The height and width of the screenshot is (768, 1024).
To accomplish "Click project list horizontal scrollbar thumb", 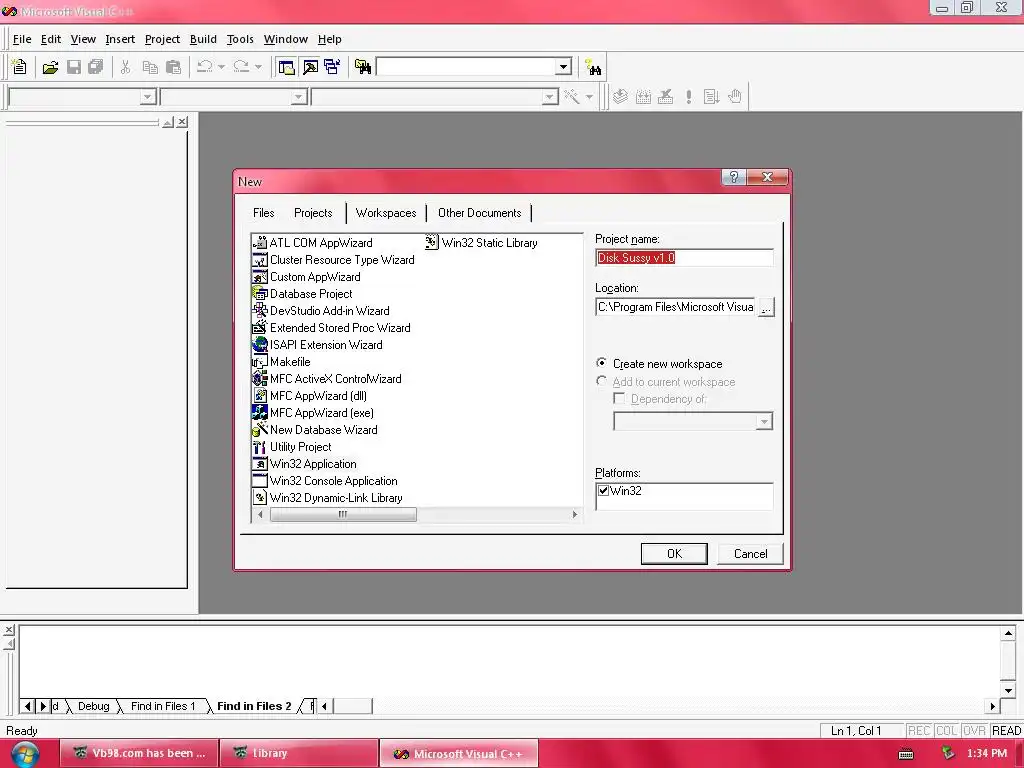I will click(343, 515).
